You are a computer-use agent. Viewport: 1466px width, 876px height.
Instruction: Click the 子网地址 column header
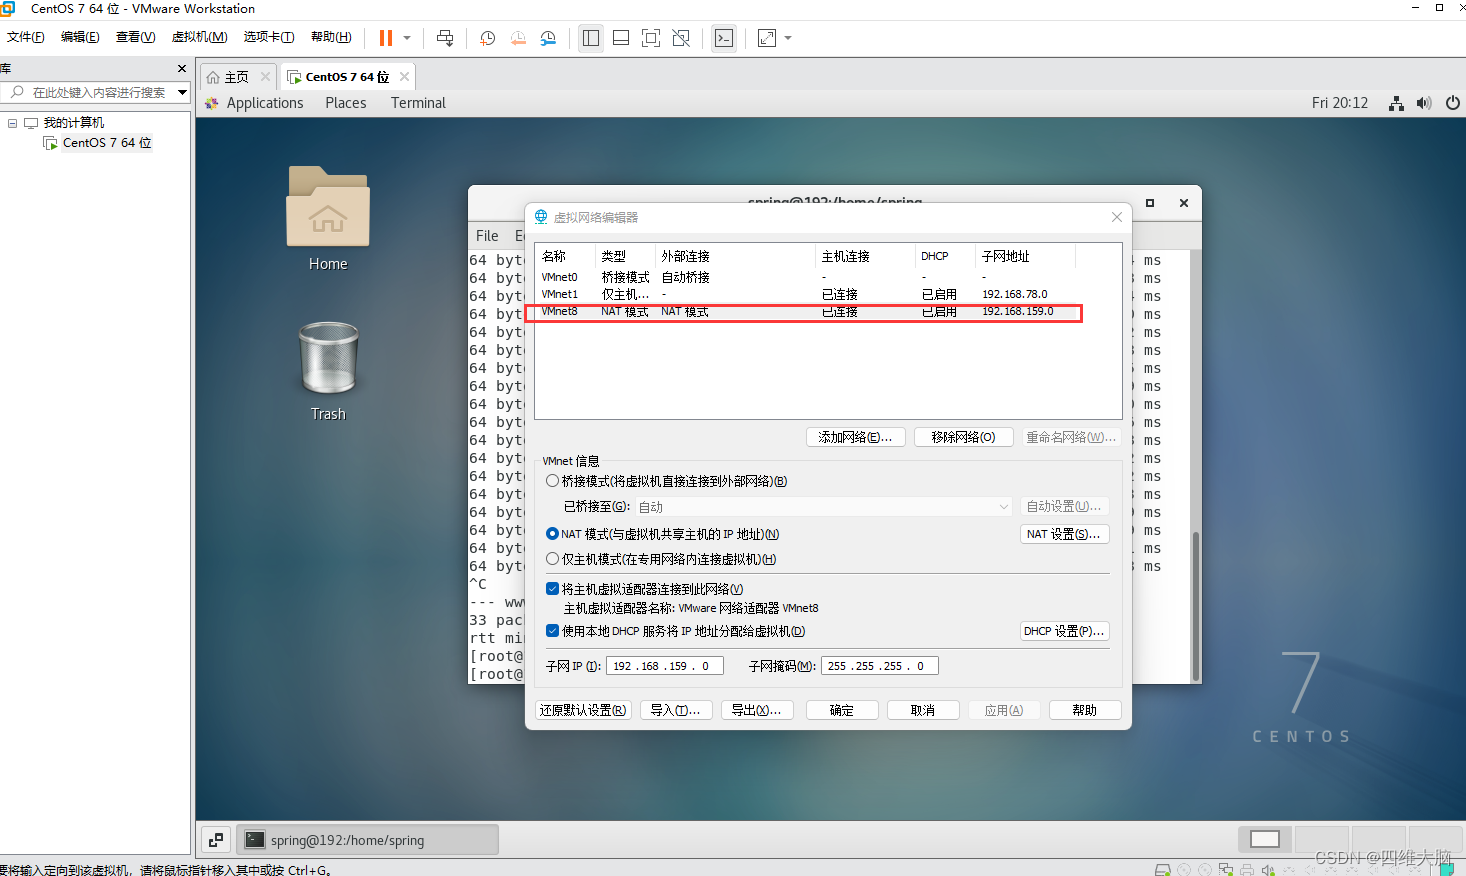(x=1025, y=256)
